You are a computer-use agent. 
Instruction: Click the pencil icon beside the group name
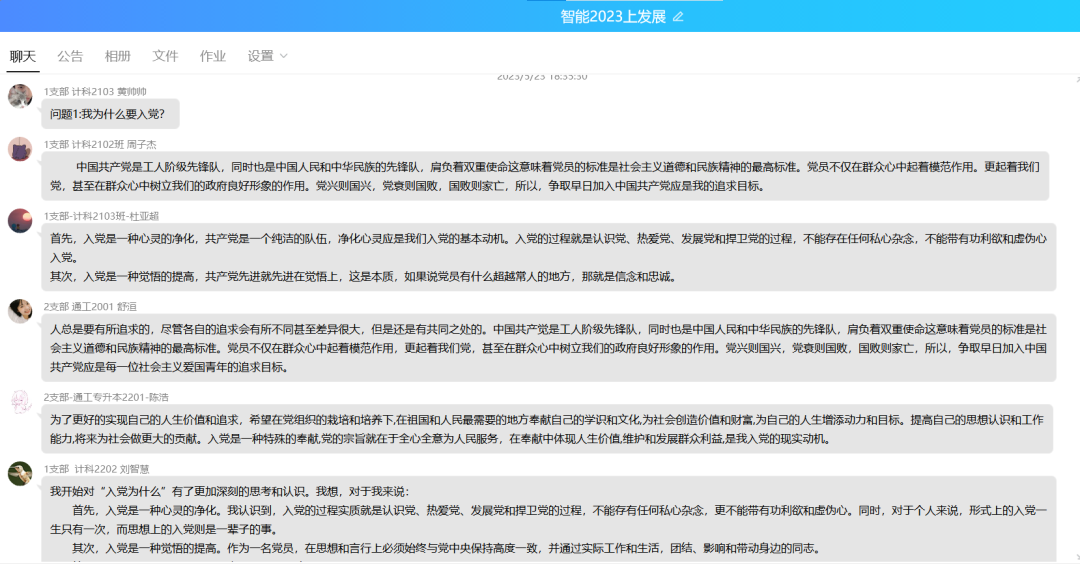point(678,17)
